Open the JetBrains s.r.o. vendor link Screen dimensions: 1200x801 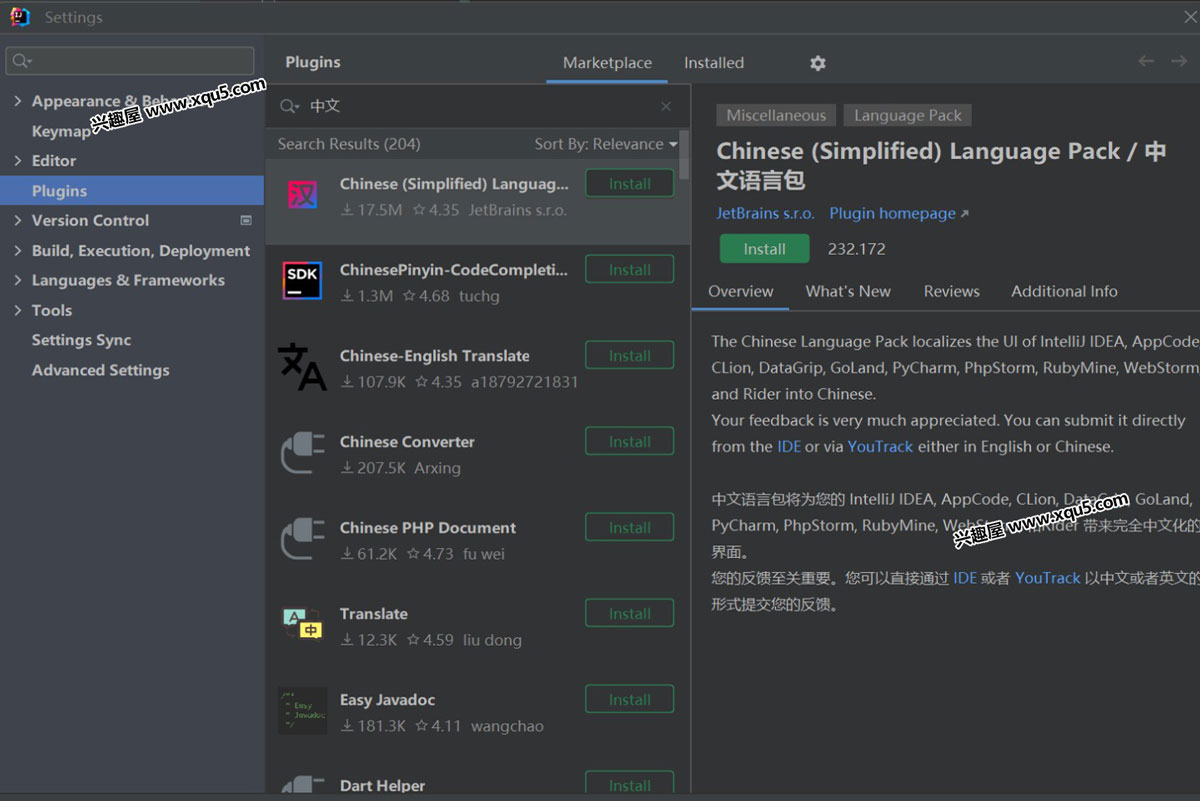765,213
